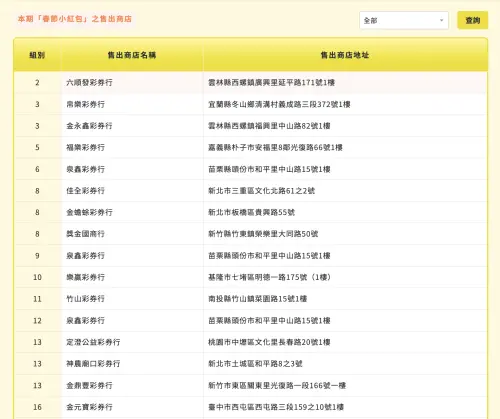Click group number 9 cell
The width and height of the screenshot is (500, 419).
pos(37,255)
